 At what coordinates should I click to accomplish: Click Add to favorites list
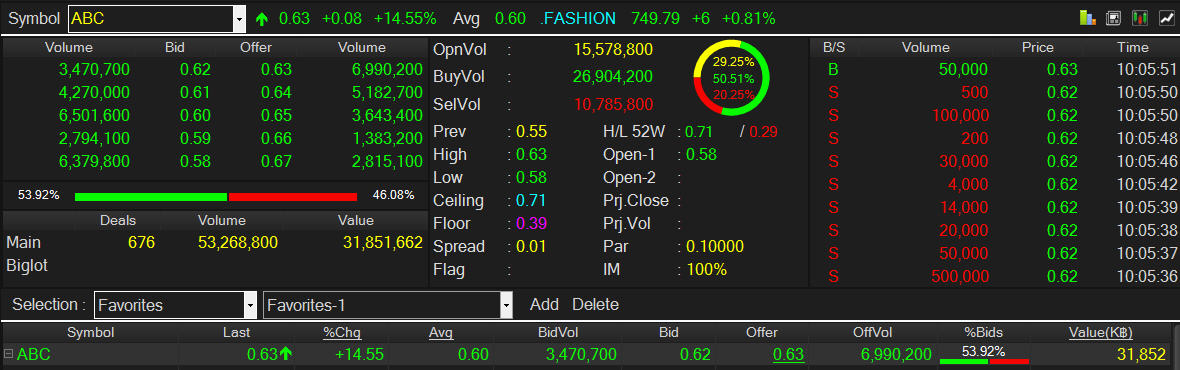(544, 305)
